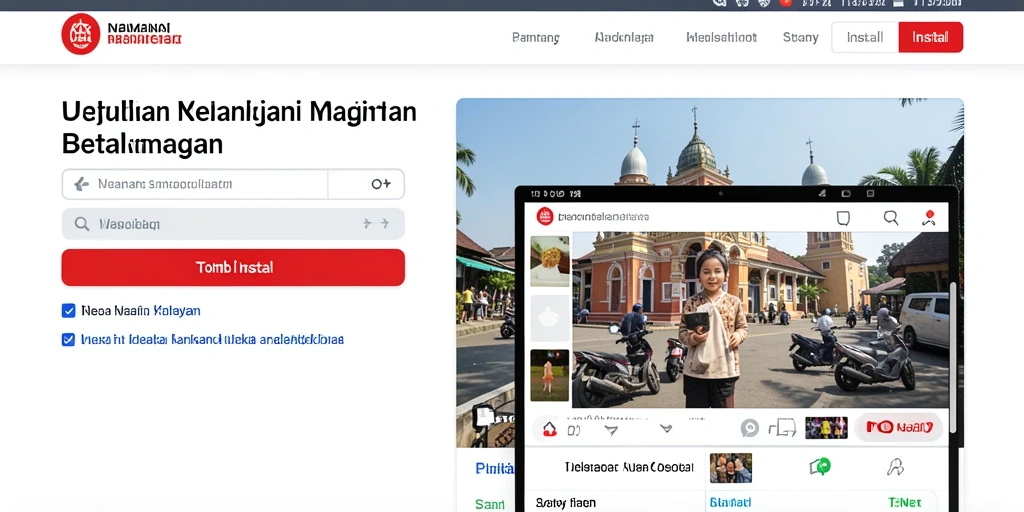Open the Nadenlaja navigation item
The height and width of the screenshot is (512, 1024).
click(x=624, y=37)
